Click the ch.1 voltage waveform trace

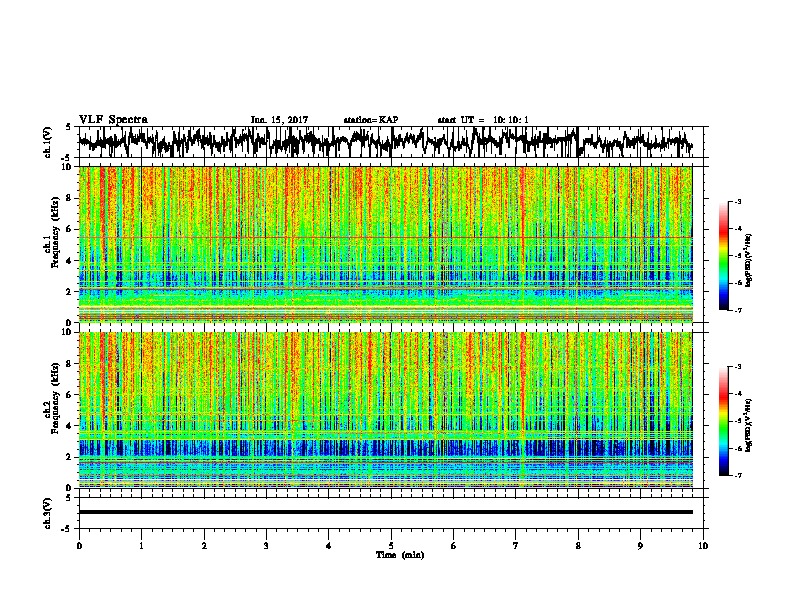385,142
